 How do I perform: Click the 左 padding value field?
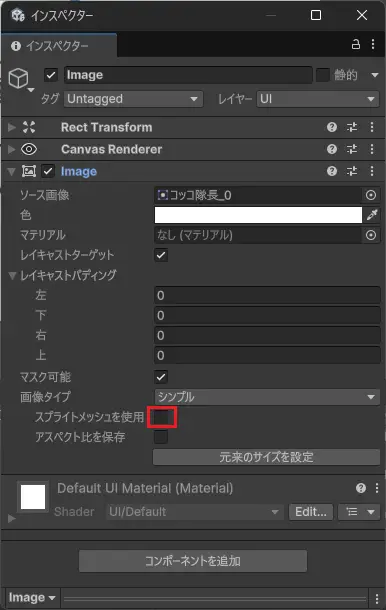point(267,295)
